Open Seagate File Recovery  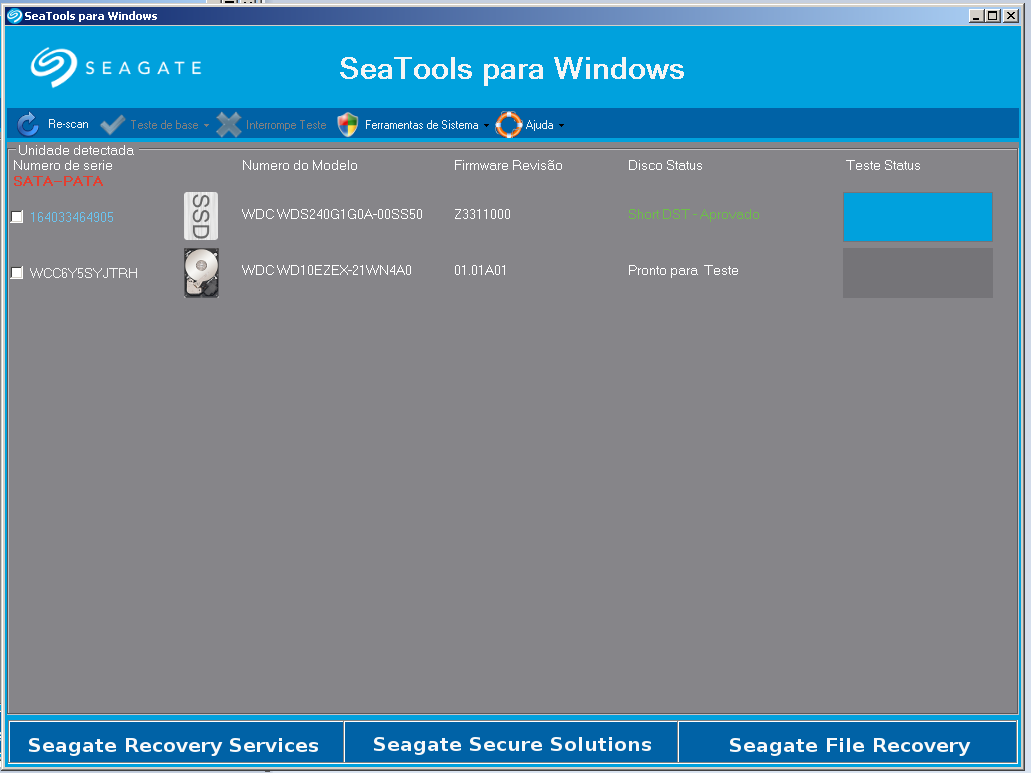[848, 743]
